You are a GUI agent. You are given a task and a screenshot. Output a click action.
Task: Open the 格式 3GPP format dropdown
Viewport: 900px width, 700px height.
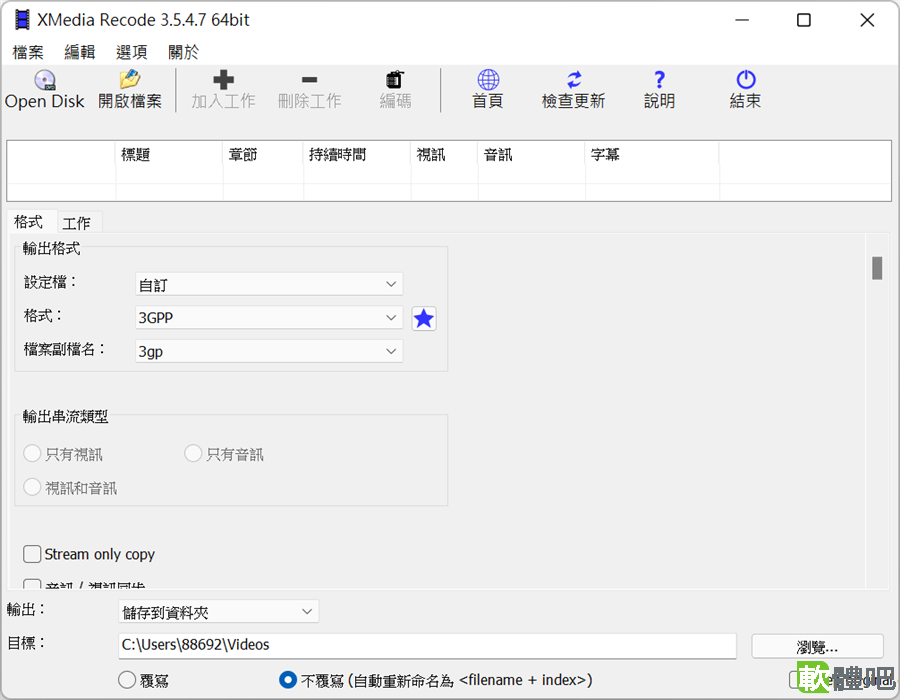269,317
